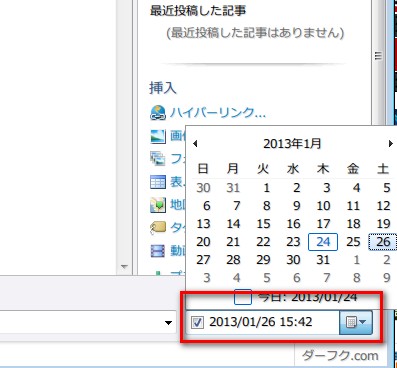Select January 15 in calendar

[x=263, y=224]
